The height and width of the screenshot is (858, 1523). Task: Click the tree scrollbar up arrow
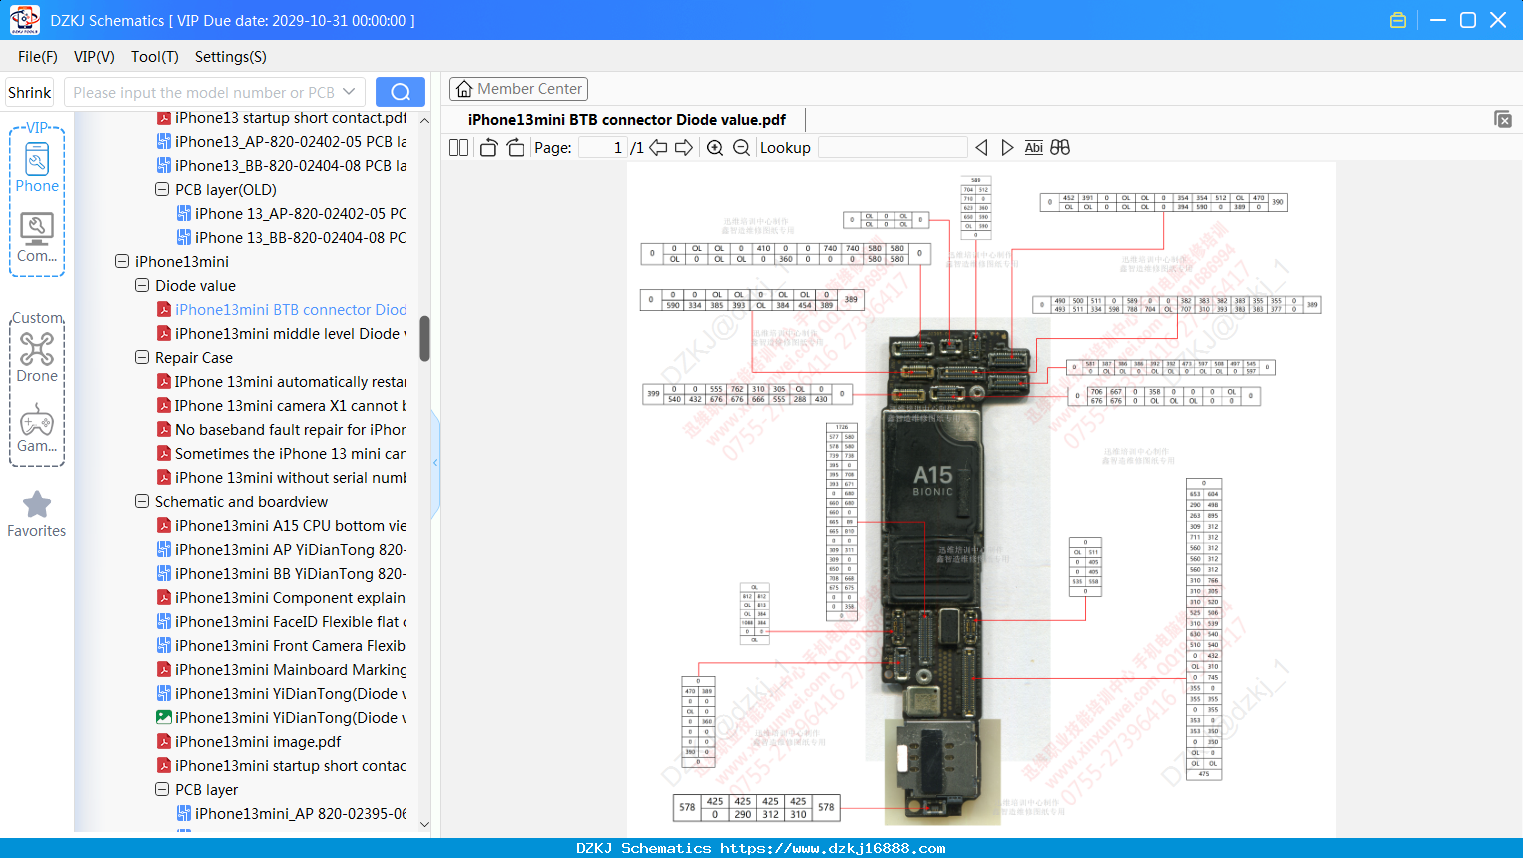tap(424, 120)
